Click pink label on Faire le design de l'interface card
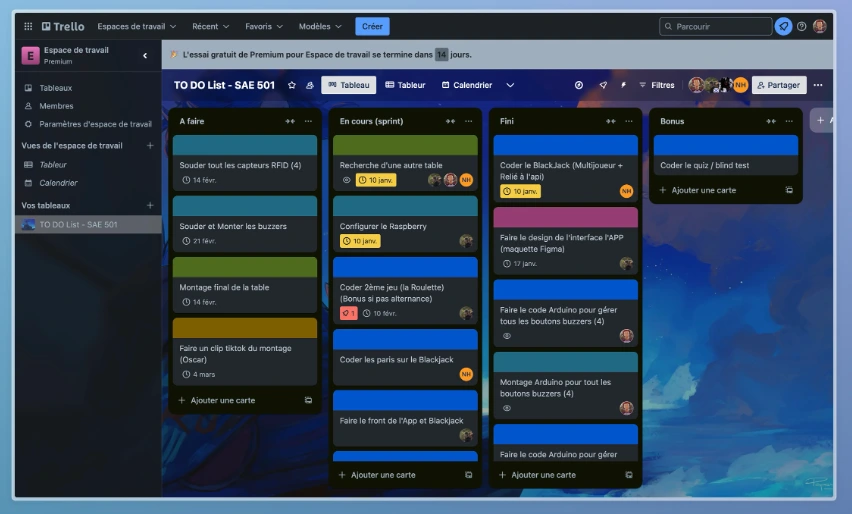This screenshot has height=514, width=852. tap(566, 217)
